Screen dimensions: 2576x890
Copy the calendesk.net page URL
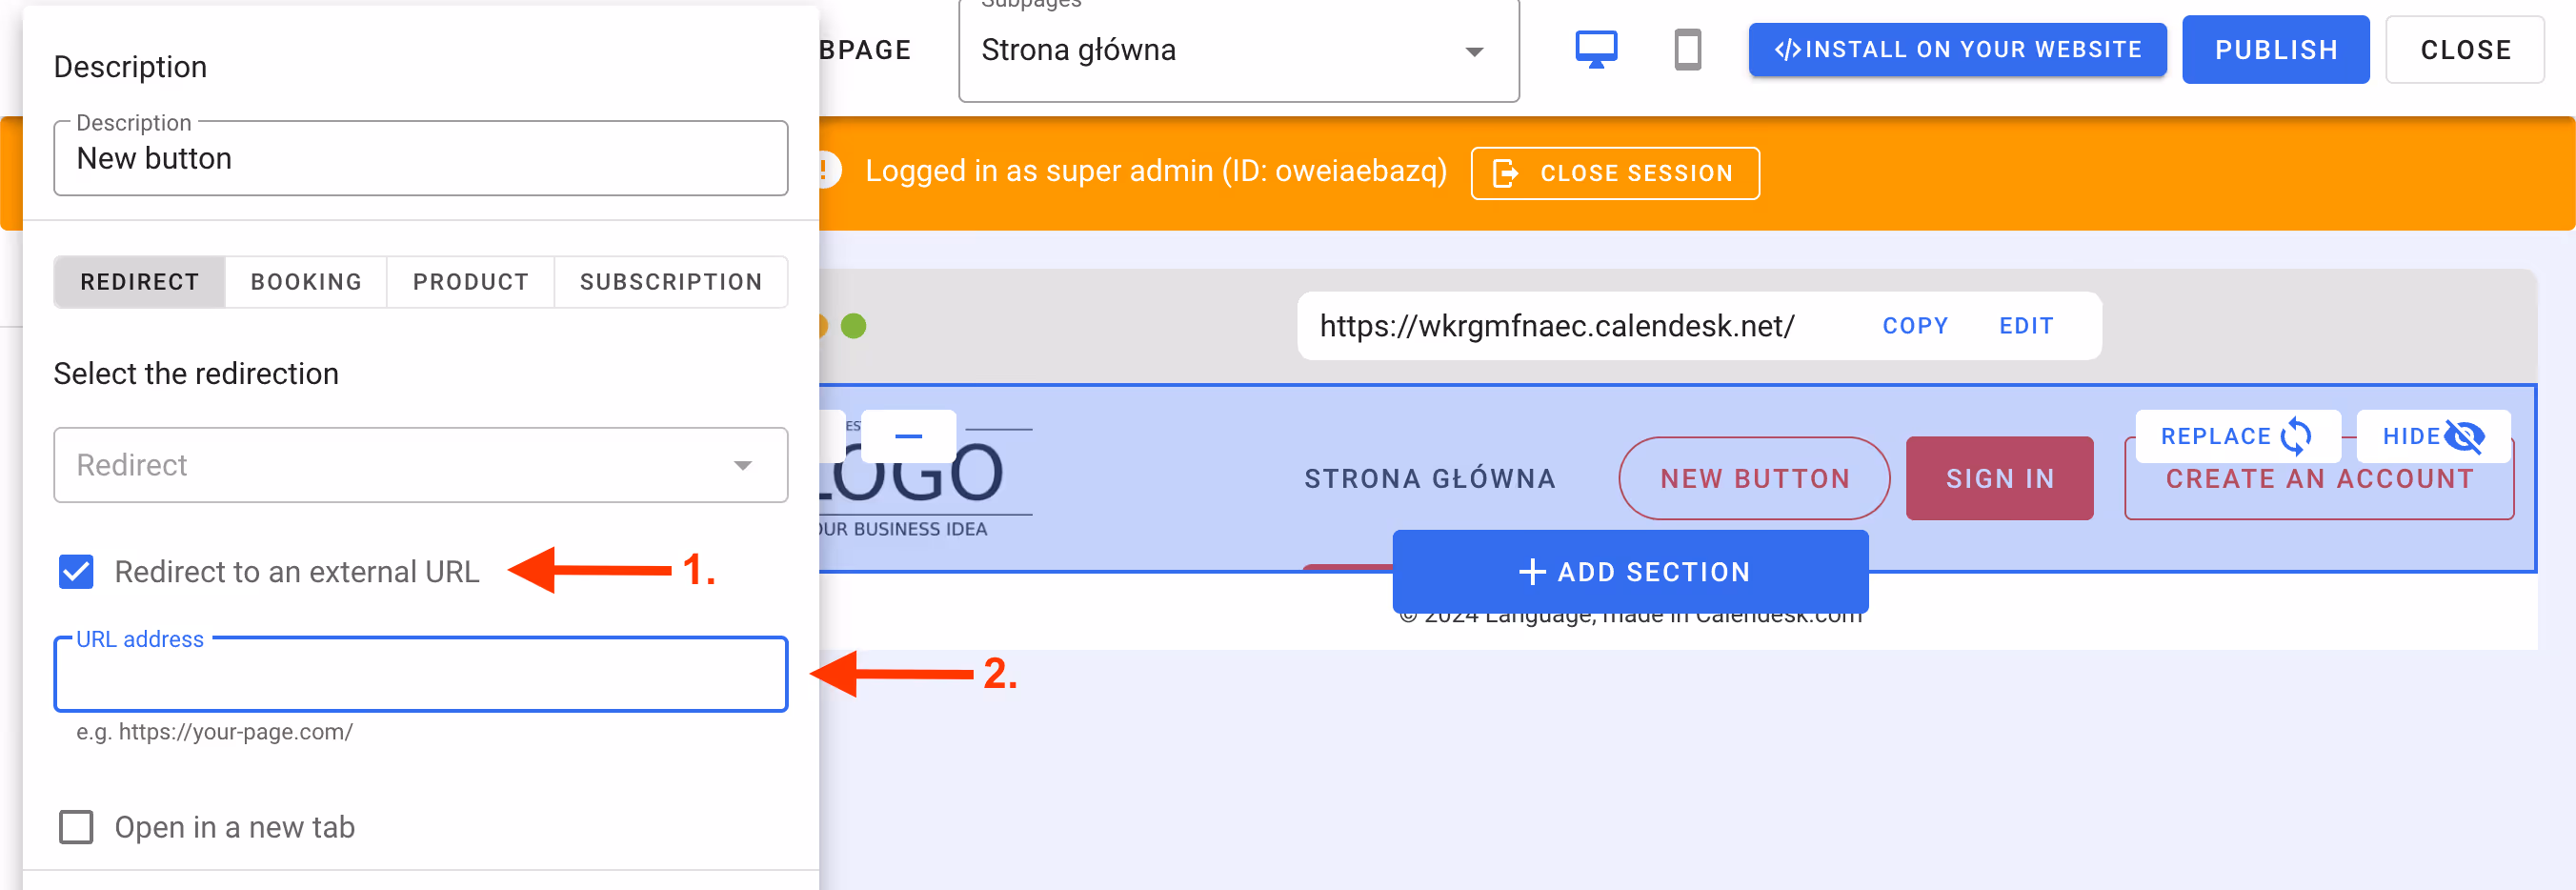pyautogui.click(x=1915, y=325)
